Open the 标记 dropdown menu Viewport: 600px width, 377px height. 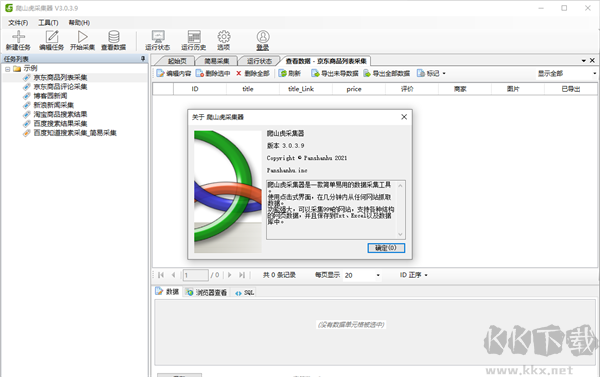click(431, 73)
